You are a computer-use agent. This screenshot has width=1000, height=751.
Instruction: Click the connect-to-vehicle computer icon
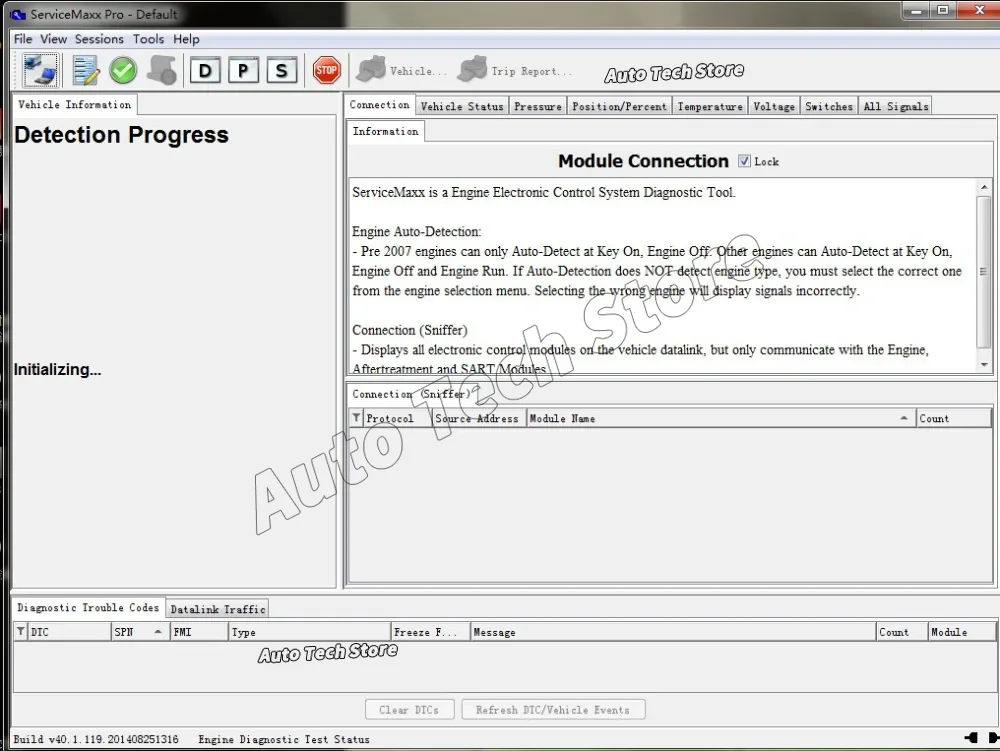pyautogui.click(x=40, y=70)
